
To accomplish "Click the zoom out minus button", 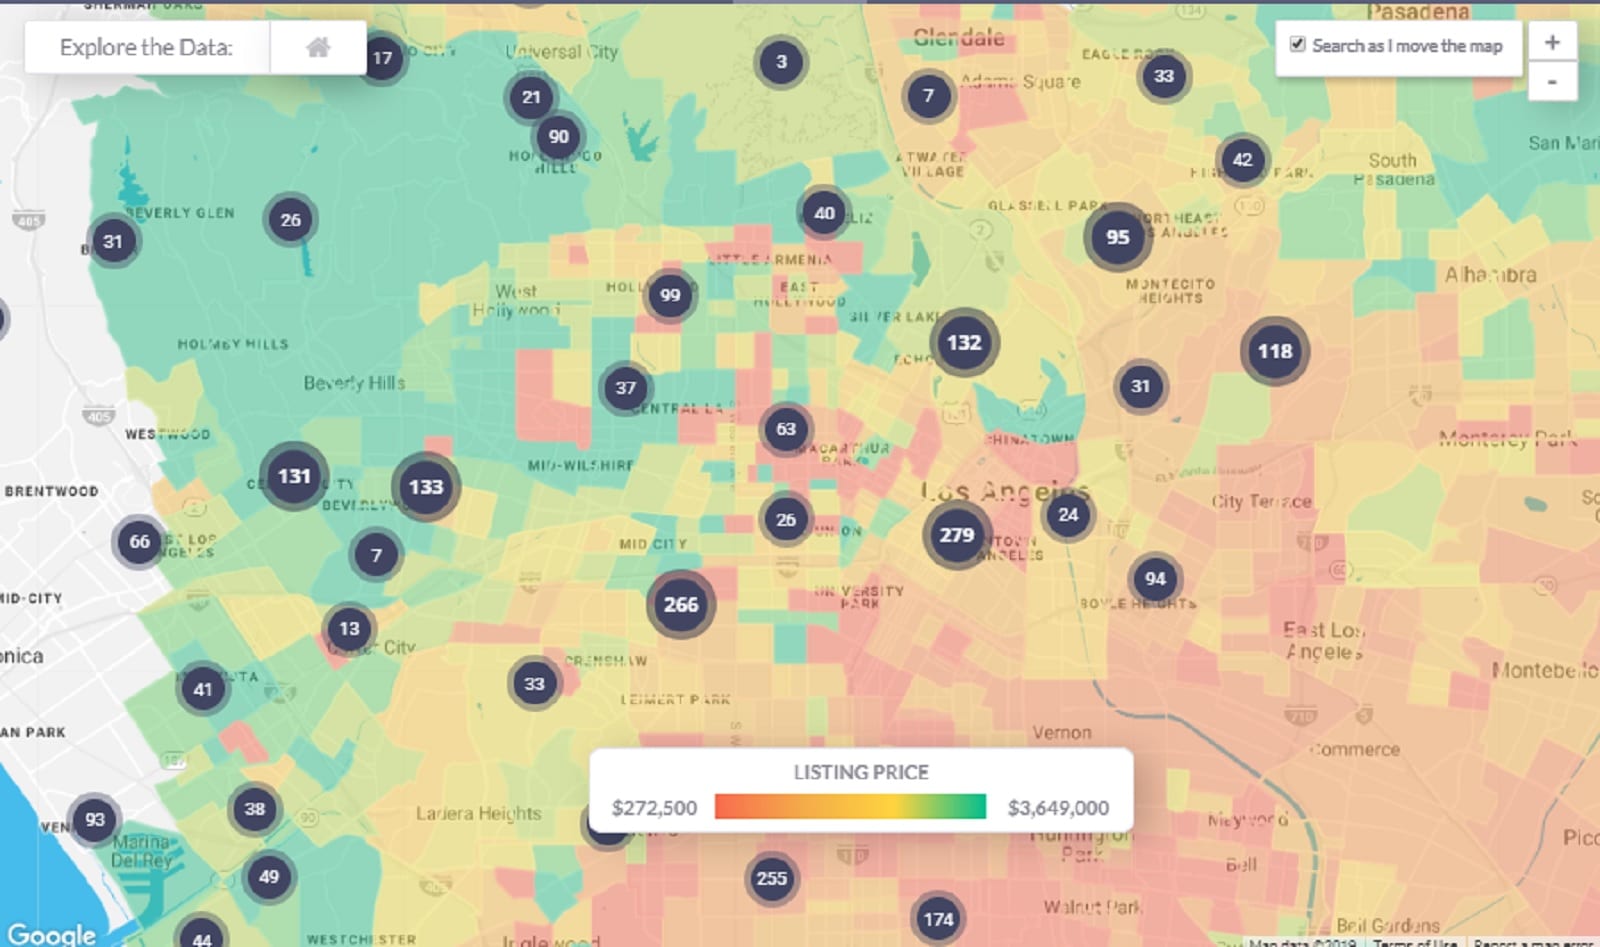I will tap(1553, 81).
